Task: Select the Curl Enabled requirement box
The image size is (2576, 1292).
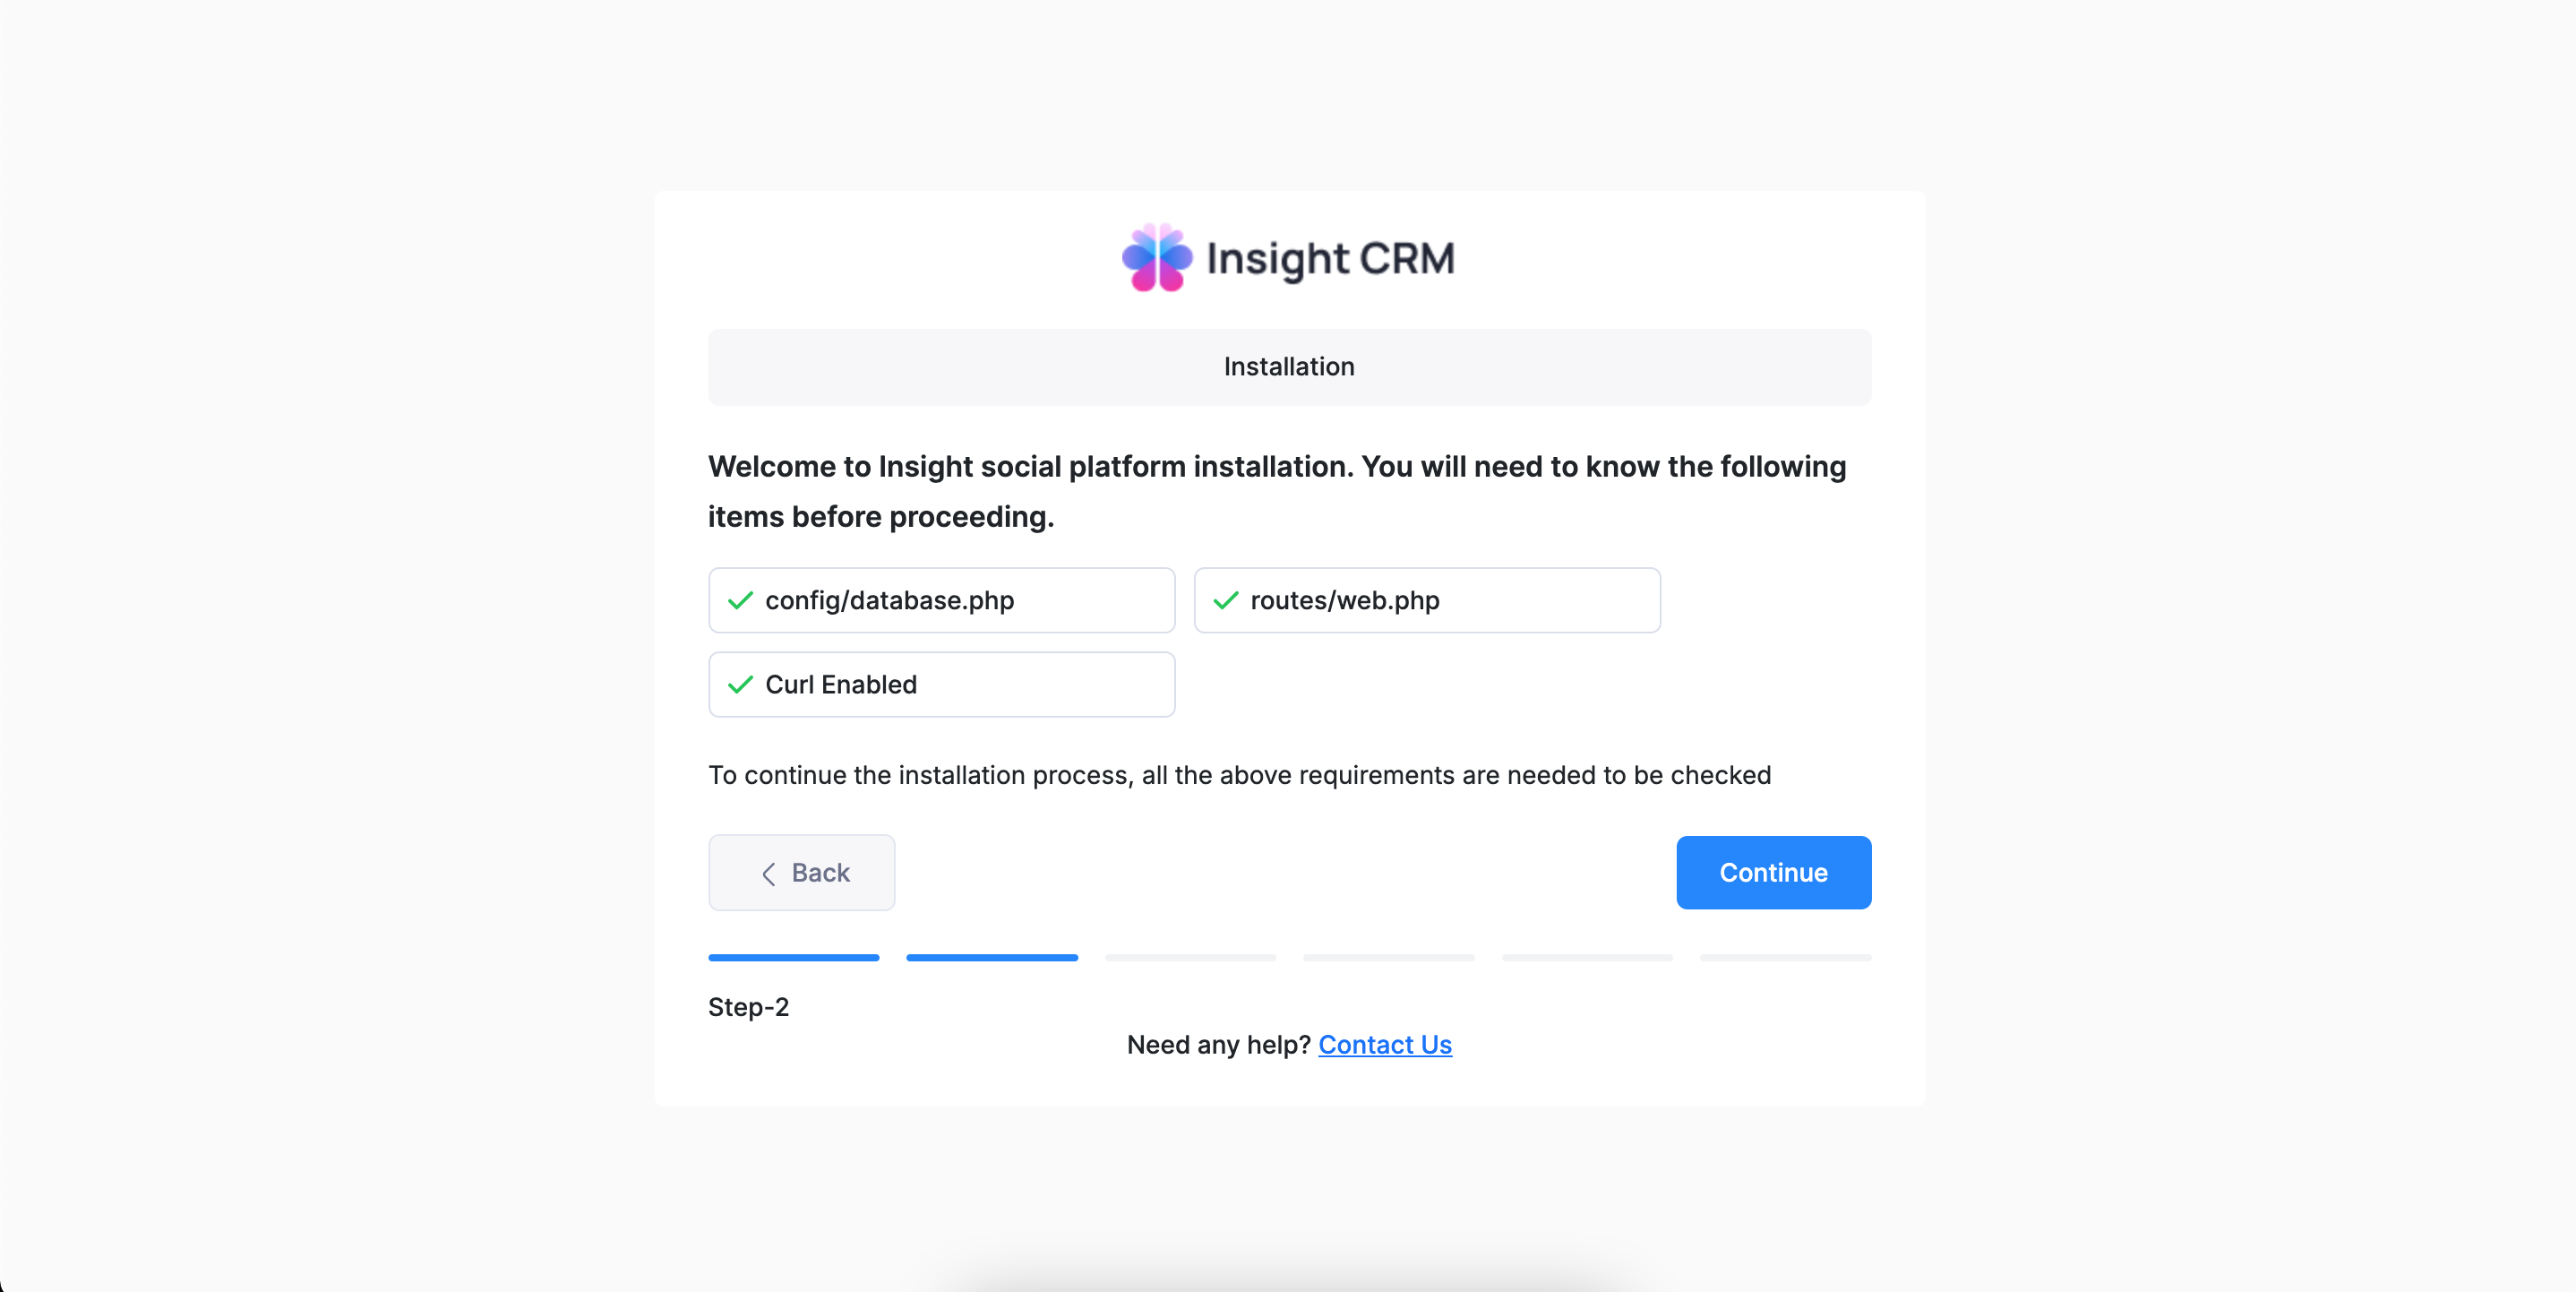Action: (x=941, y=685)
